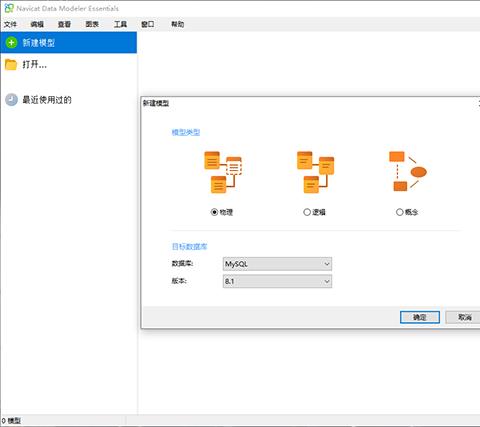Select the physical model diagram icon
This screenshot has width=480, height=427.
point(223,172)
